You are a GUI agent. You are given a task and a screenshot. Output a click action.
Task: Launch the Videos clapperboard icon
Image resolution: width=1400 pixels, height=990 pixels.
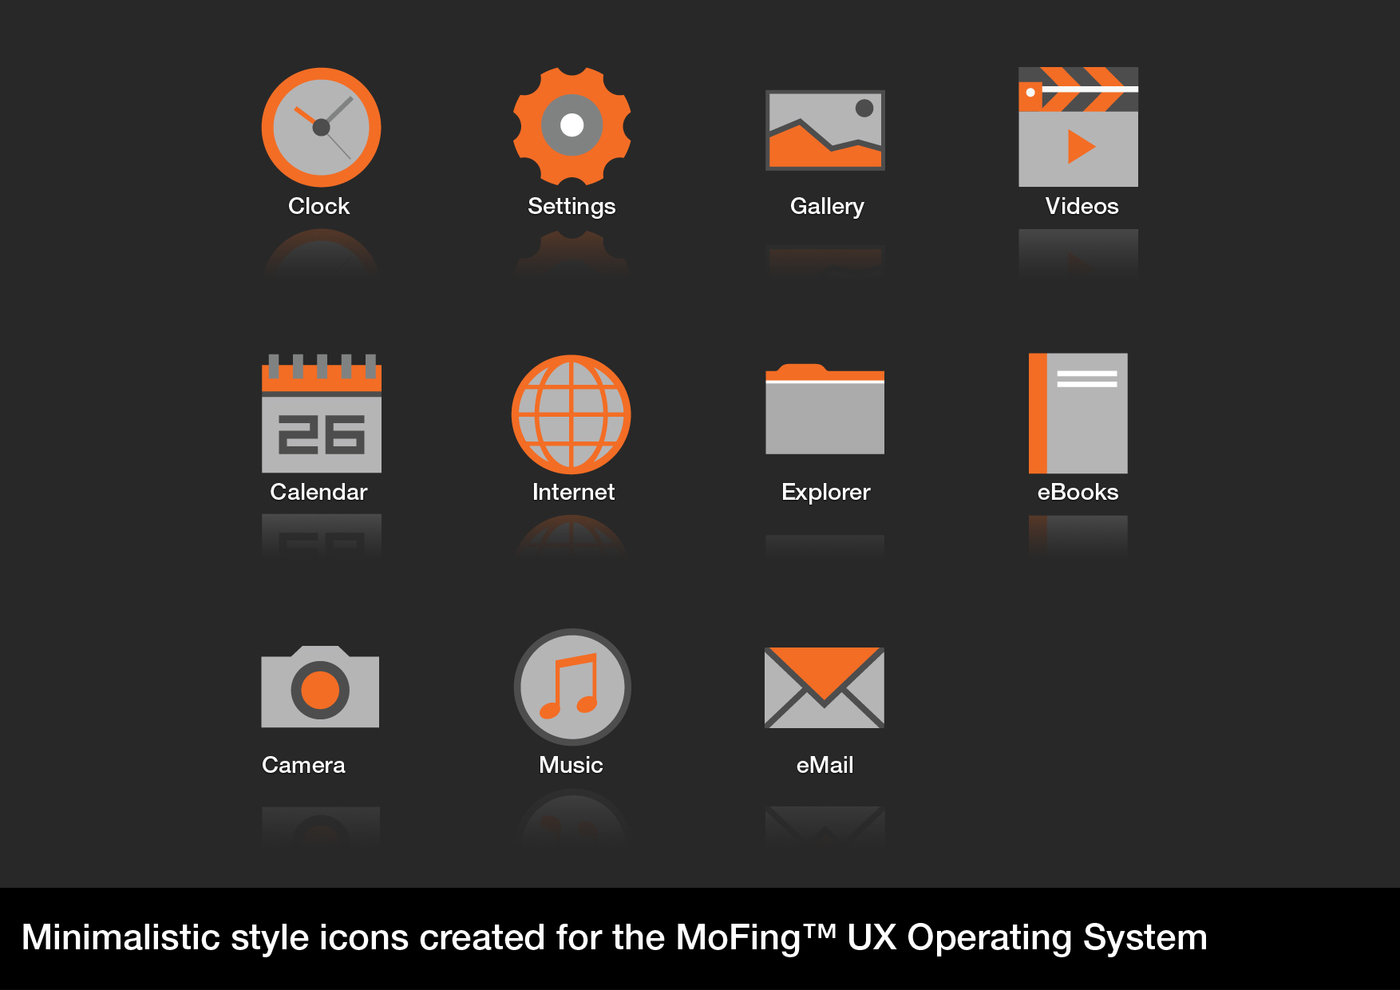(x=1078, y=127)
